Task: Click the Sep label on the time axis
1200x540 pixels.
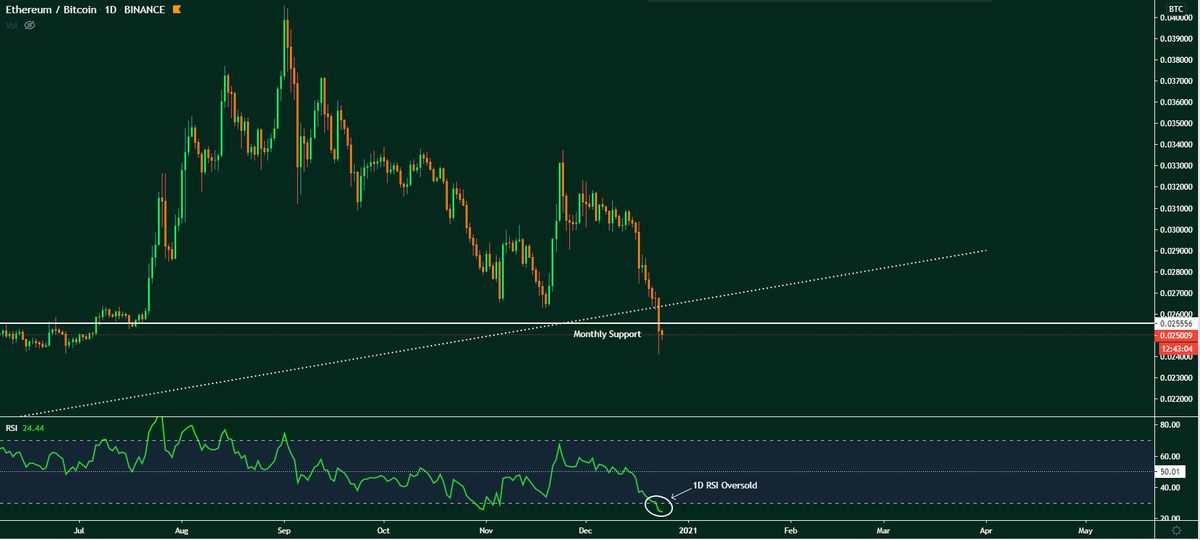Action: 283,530
